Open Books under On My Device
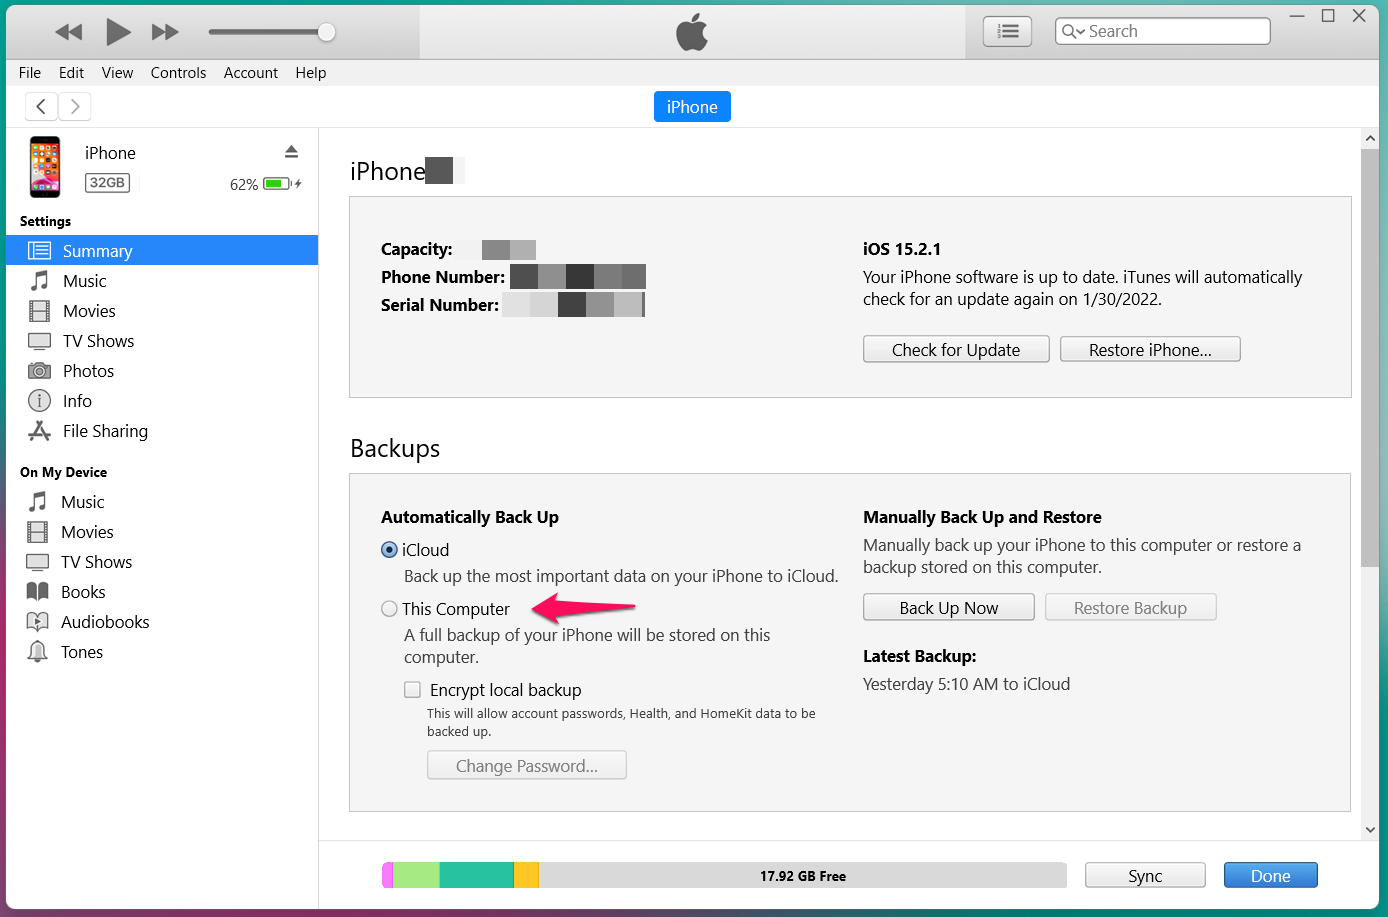This screenshot has width=1388, height=917. tap(83, 592)
